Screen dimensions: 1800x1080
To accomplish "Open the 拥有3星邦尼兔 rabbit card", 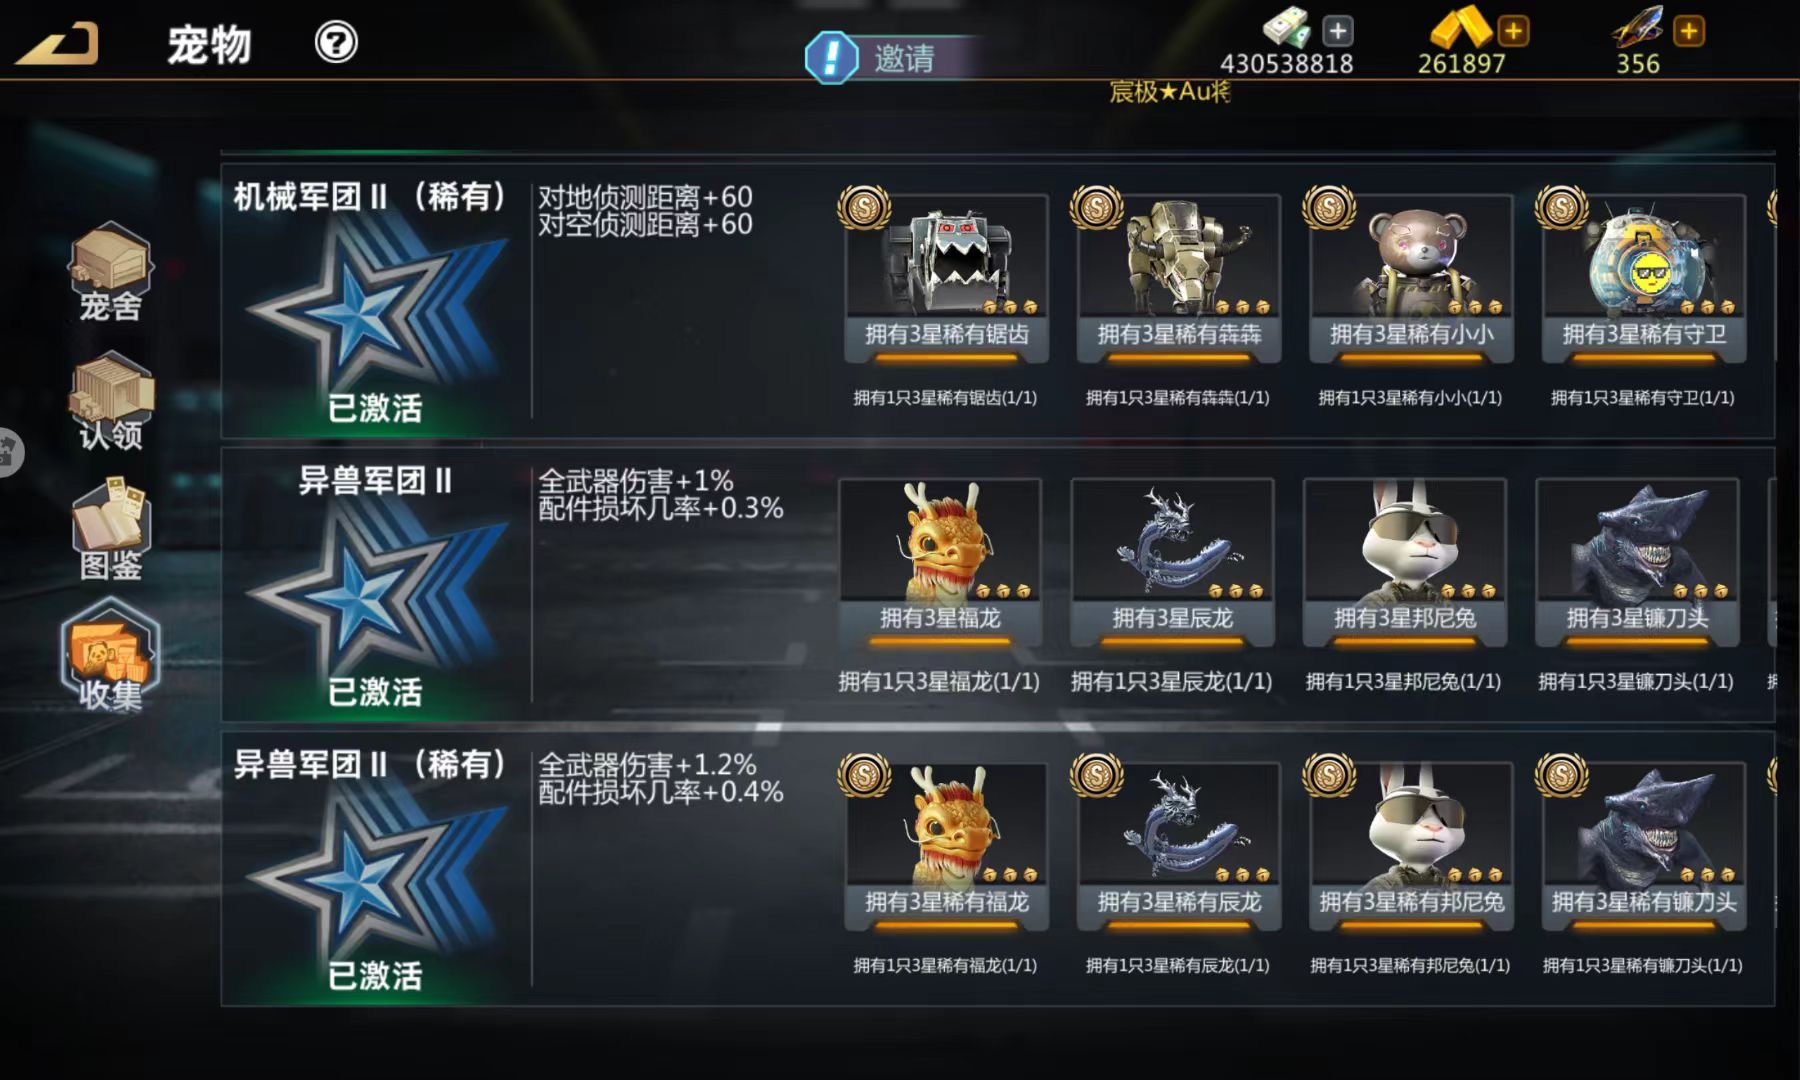I will tap(1405, 562).
